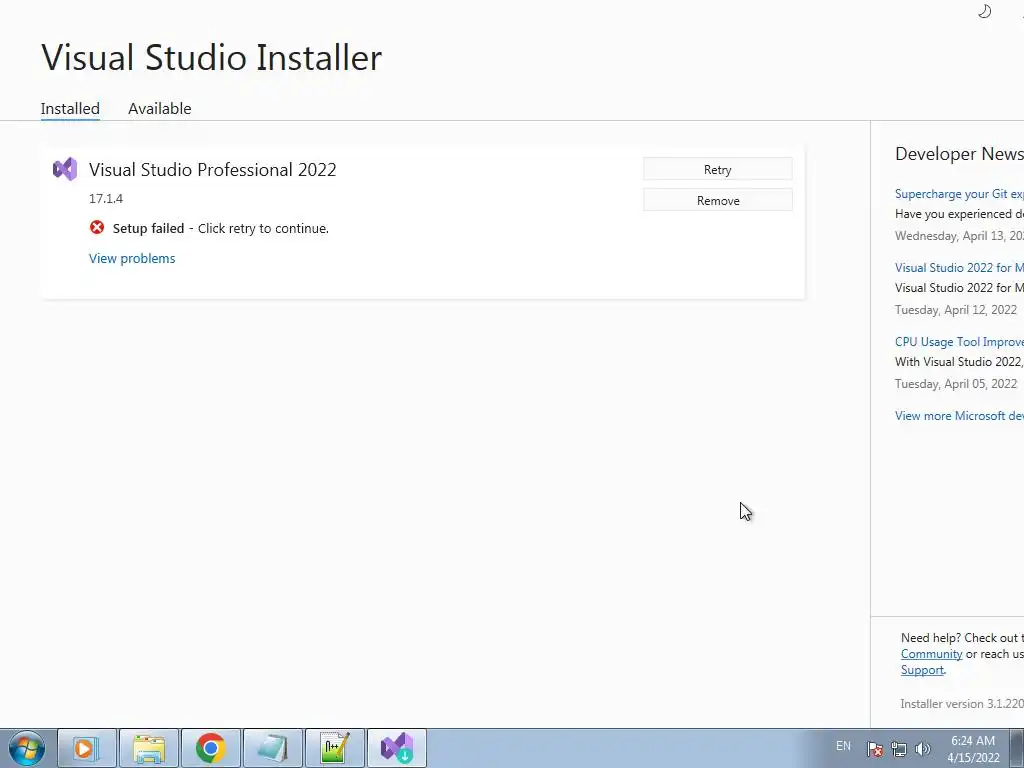Click the version number 17.1.4 text

click(x=106, y=199)
